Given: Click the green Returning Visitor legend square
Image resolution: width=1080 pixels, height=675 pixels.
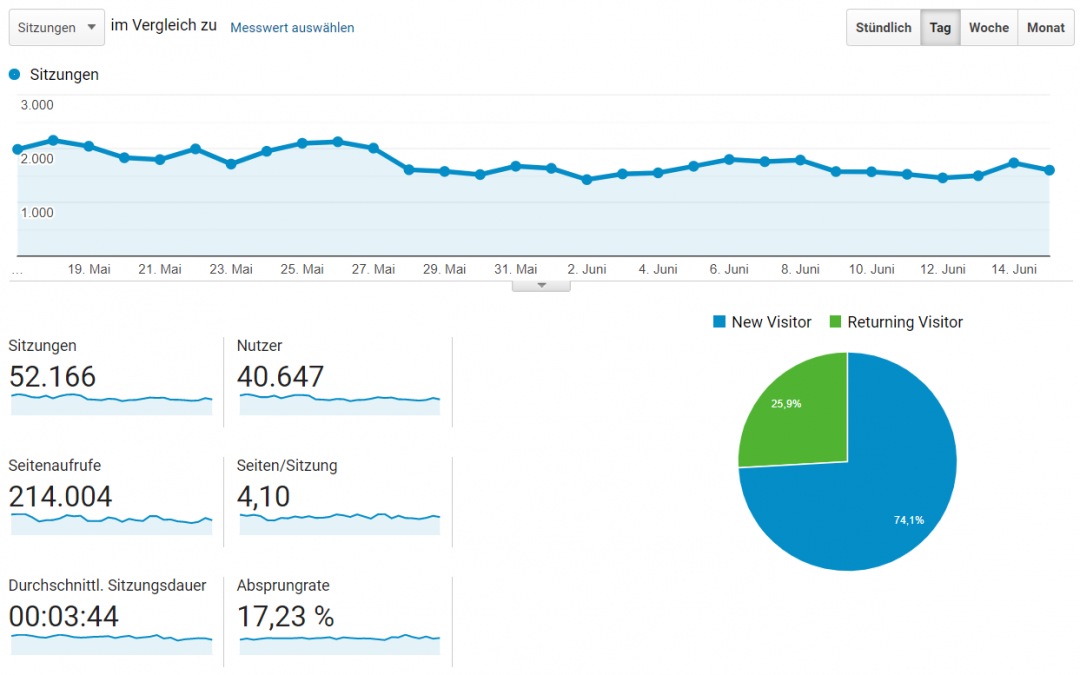Looking at the screenshot, I should coord(835,322).
